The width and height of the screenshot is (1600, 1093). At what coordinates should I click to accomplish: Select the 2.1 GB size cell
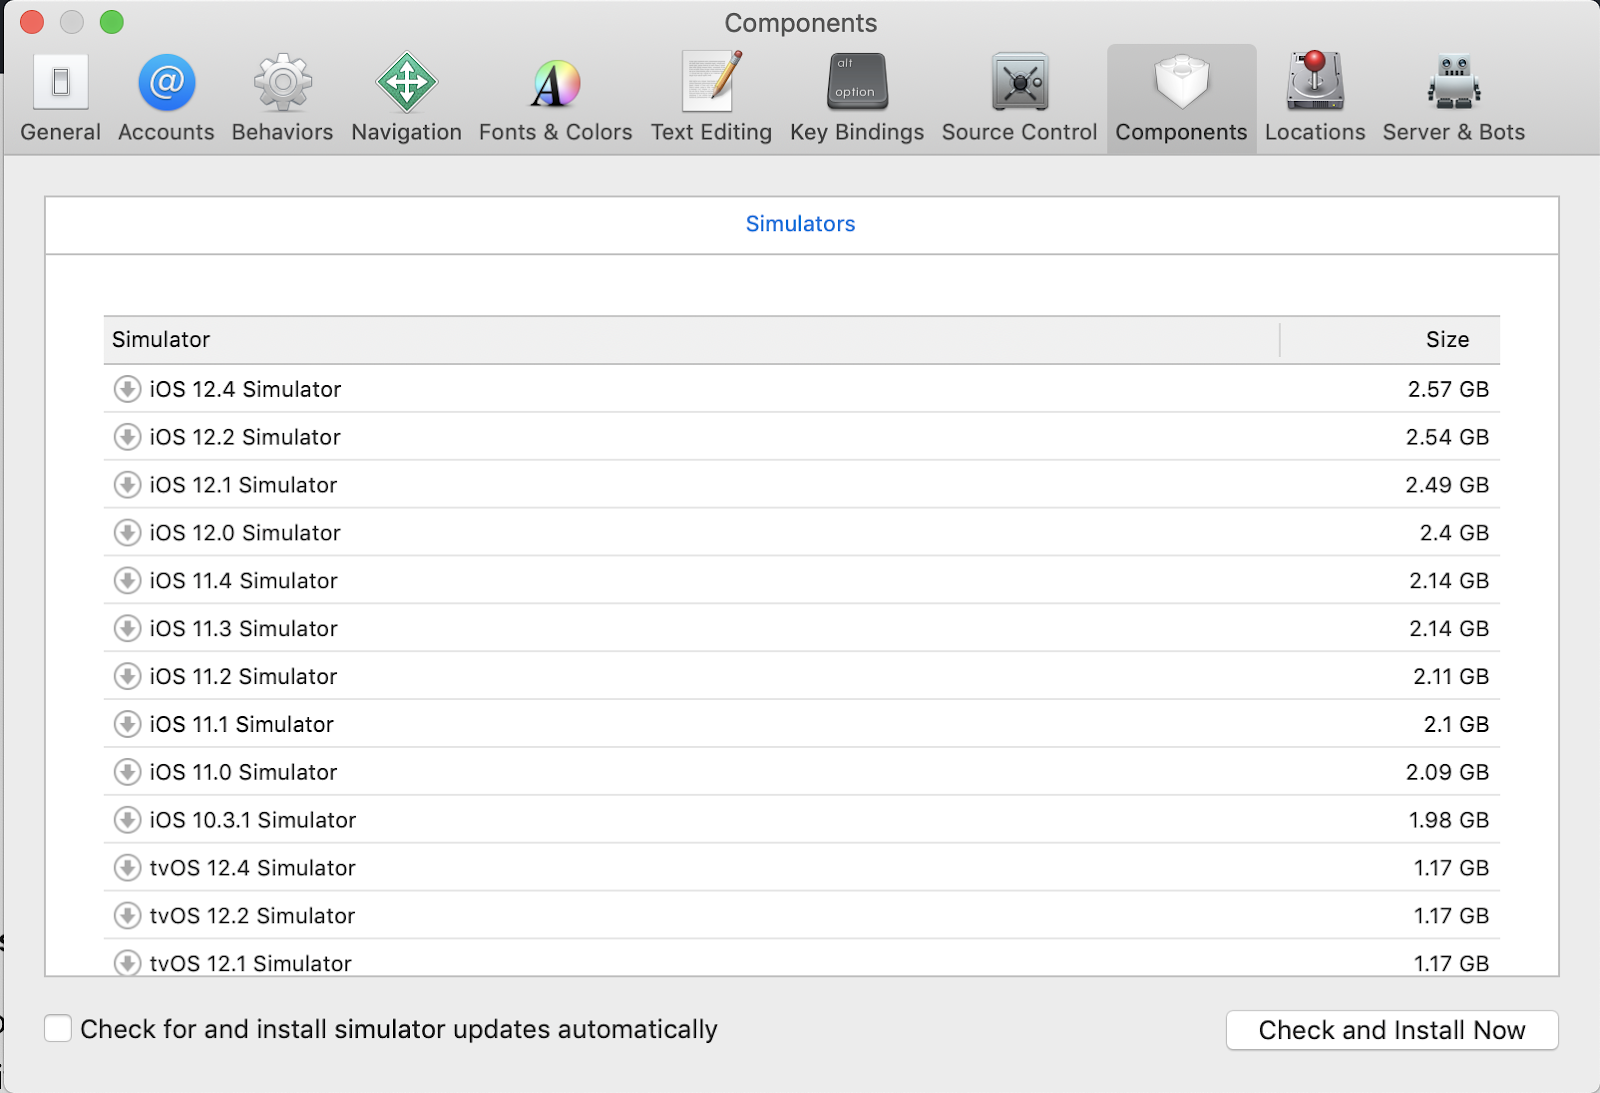click(1456, 724)
